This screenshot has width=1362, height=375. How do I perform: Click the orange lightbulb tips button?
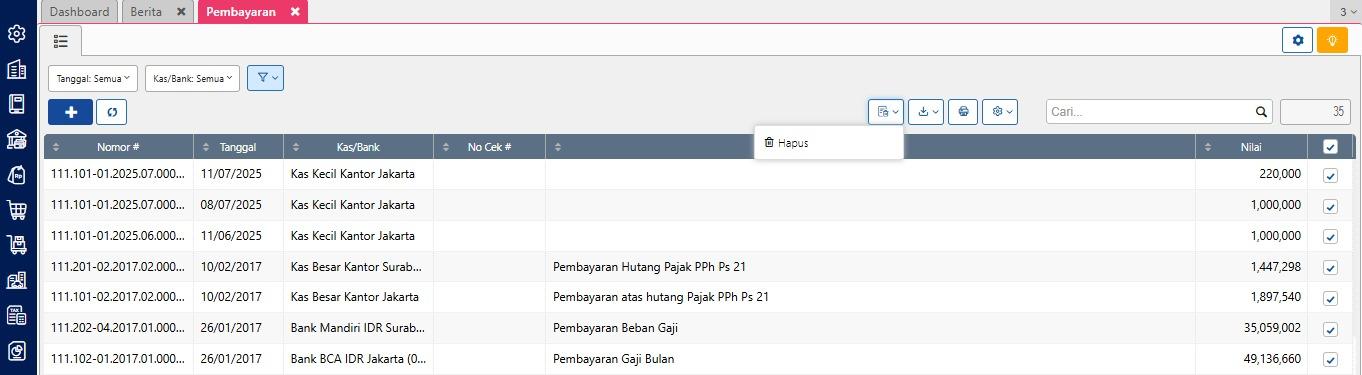pos(1332,40)
